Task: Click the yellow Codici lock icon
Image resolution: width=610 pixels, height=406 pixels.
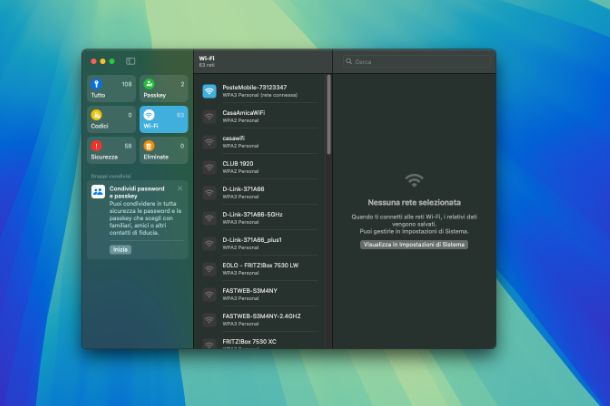Action: (96, 115)
